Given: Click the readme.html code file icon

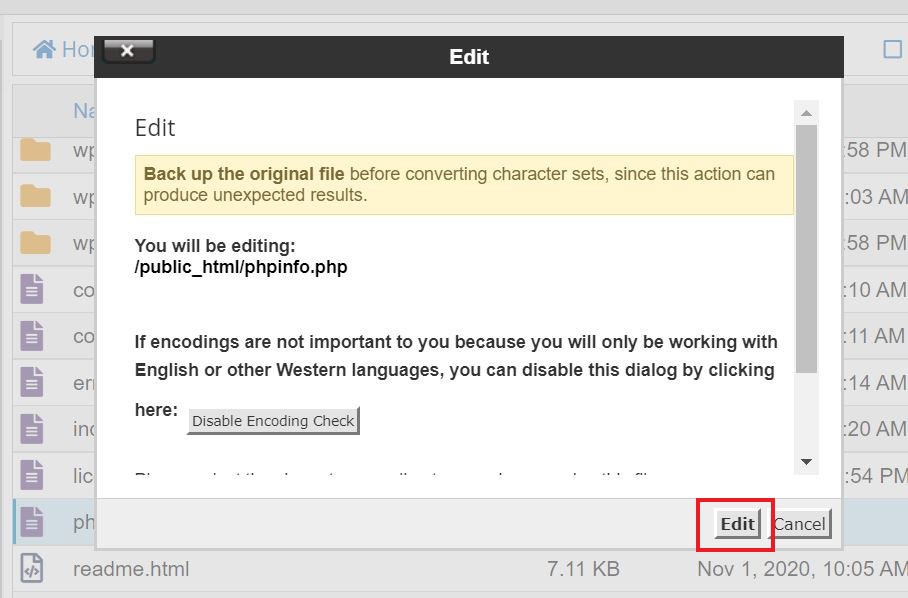Looking at the screenshot, I should [x=32, y=568].
